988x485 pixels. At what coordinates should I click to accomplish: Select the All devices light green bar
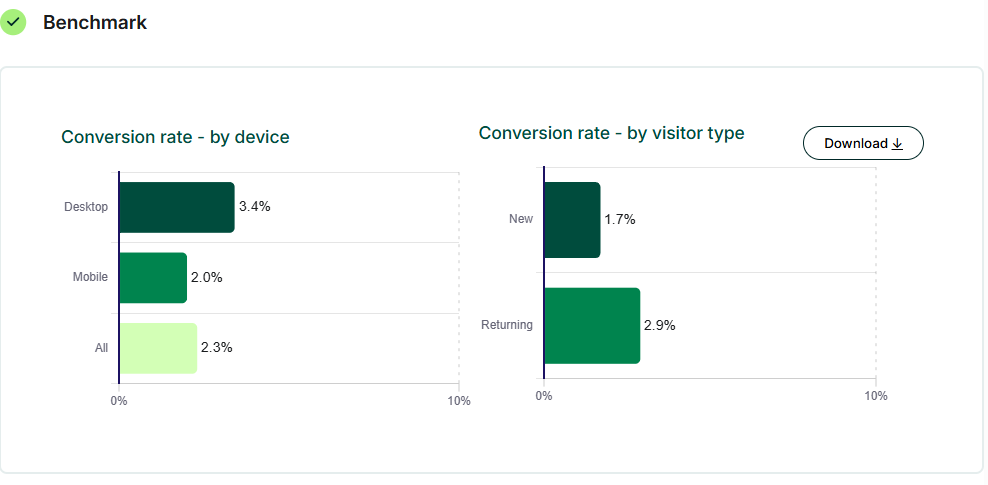coord(158,348)
